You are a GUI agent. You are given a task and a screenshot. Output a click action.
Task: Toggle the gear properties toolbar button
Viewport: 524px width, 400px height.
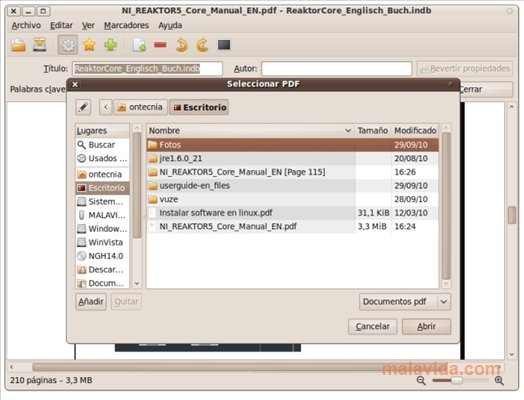[x=68, y=45]
